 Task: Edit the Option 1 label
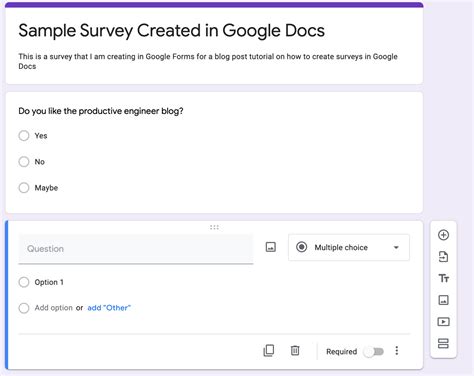coord(49,282)
